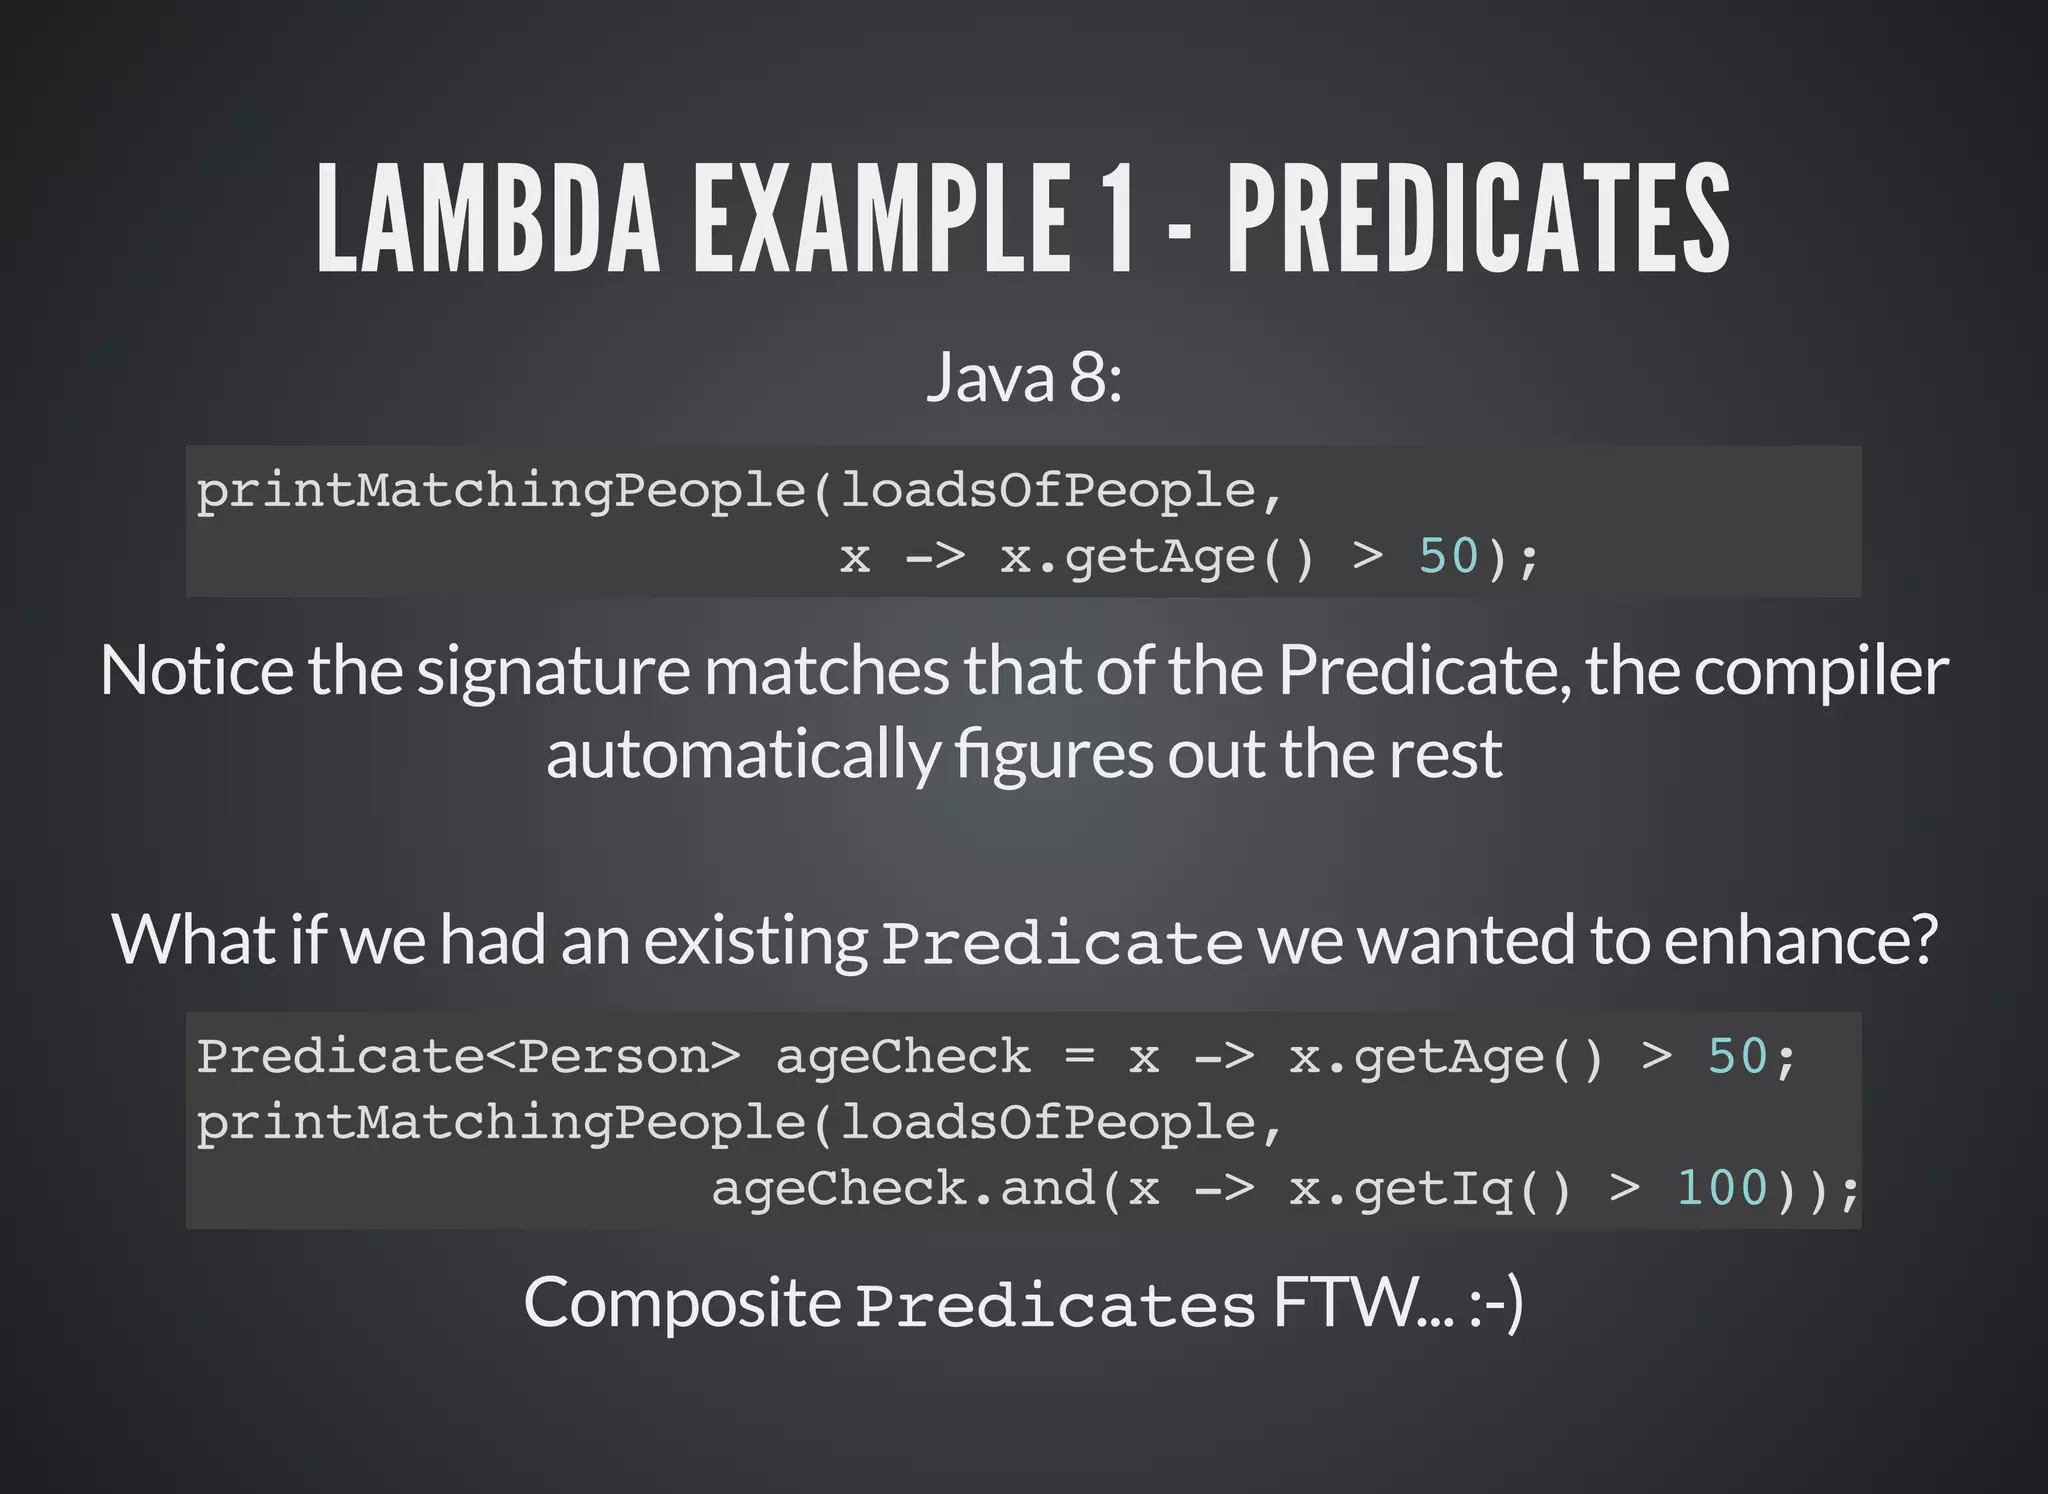Screen dimensions: 2048x1494
Task: Click 'ageCheck.and(' in the last code line
Action: (918, 1189)
